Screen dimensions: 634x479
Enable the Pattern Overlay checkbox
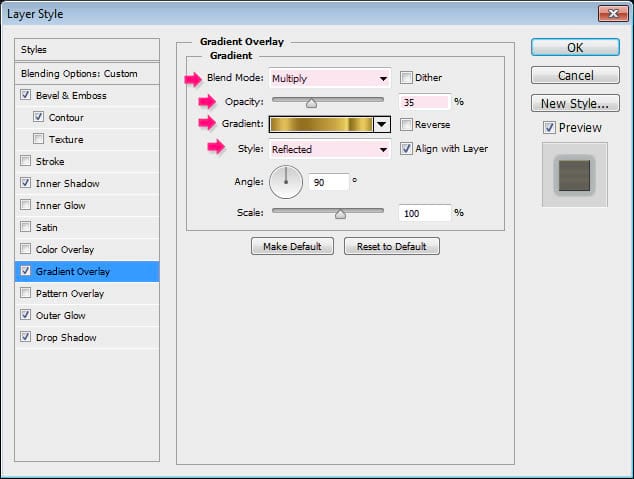pyautogui.click(x=25, y=292)
